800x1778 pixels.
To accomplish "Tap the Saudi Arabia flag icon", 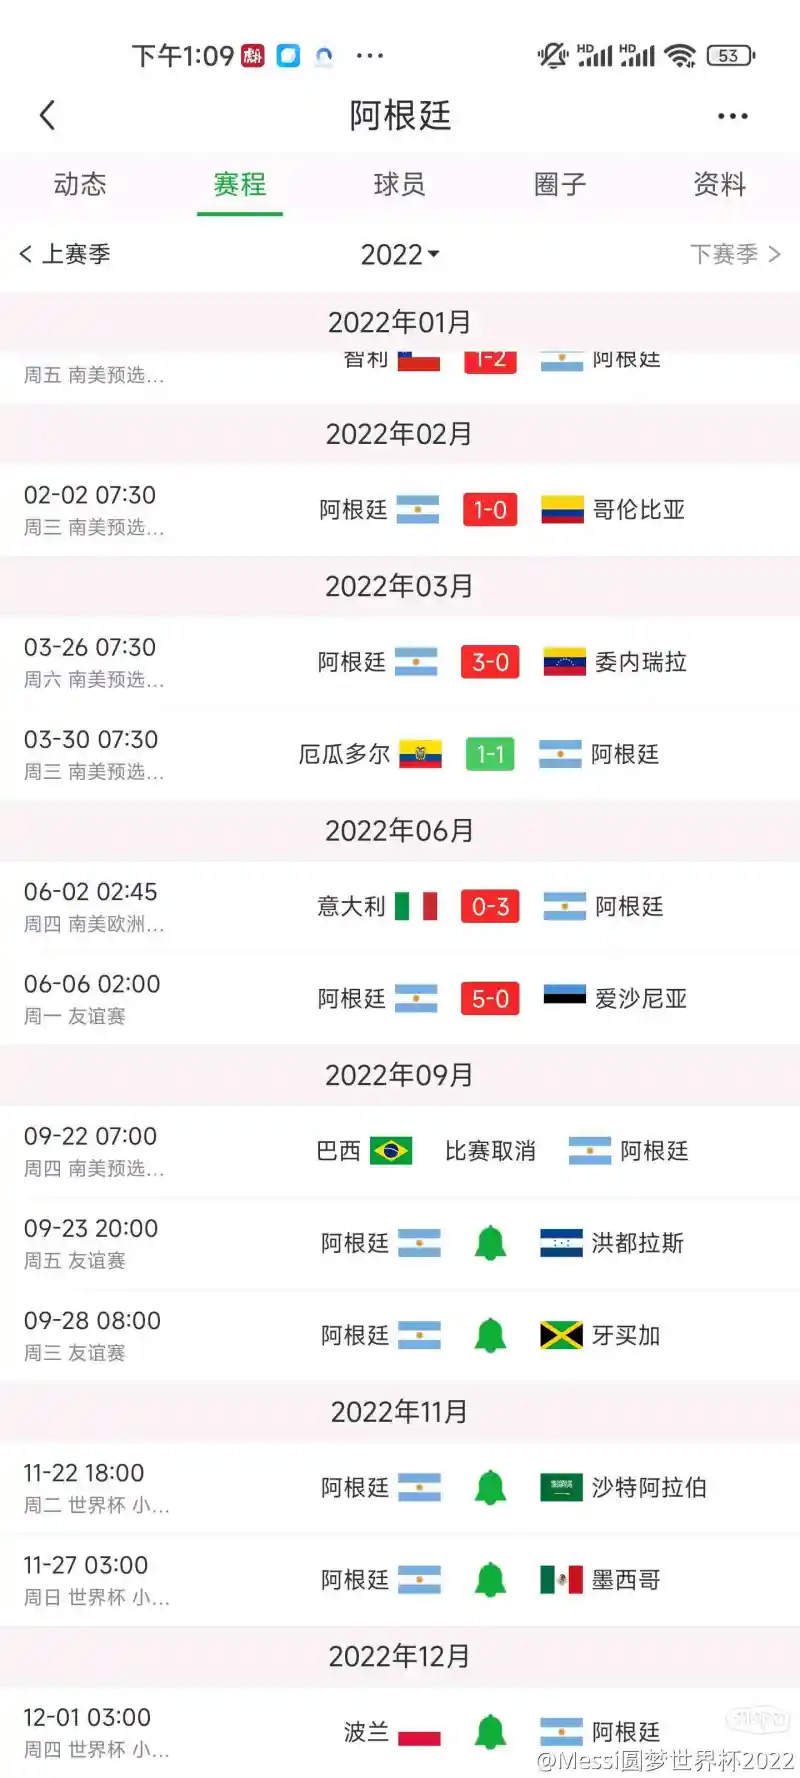I will tap(561, 1488).
